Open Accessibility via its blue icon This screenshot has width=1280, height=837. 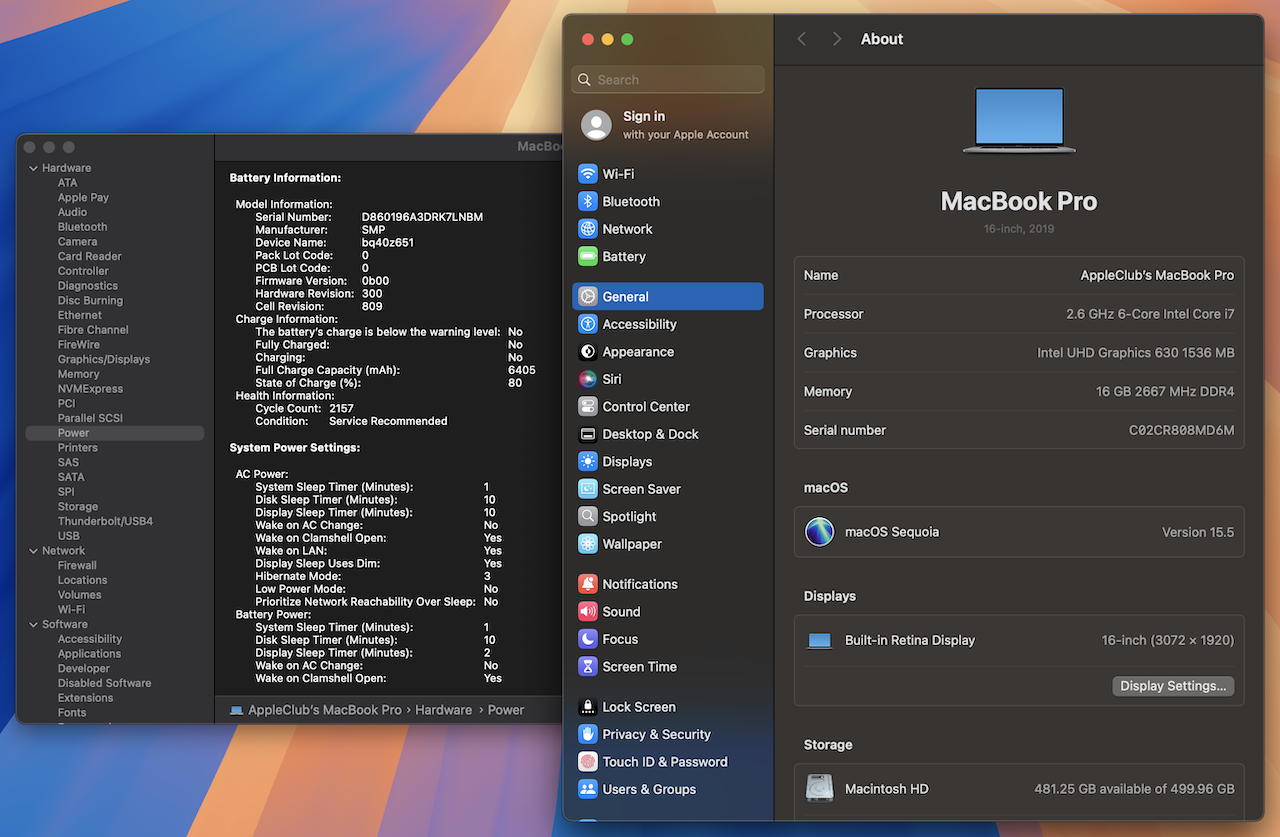(588, 324)
